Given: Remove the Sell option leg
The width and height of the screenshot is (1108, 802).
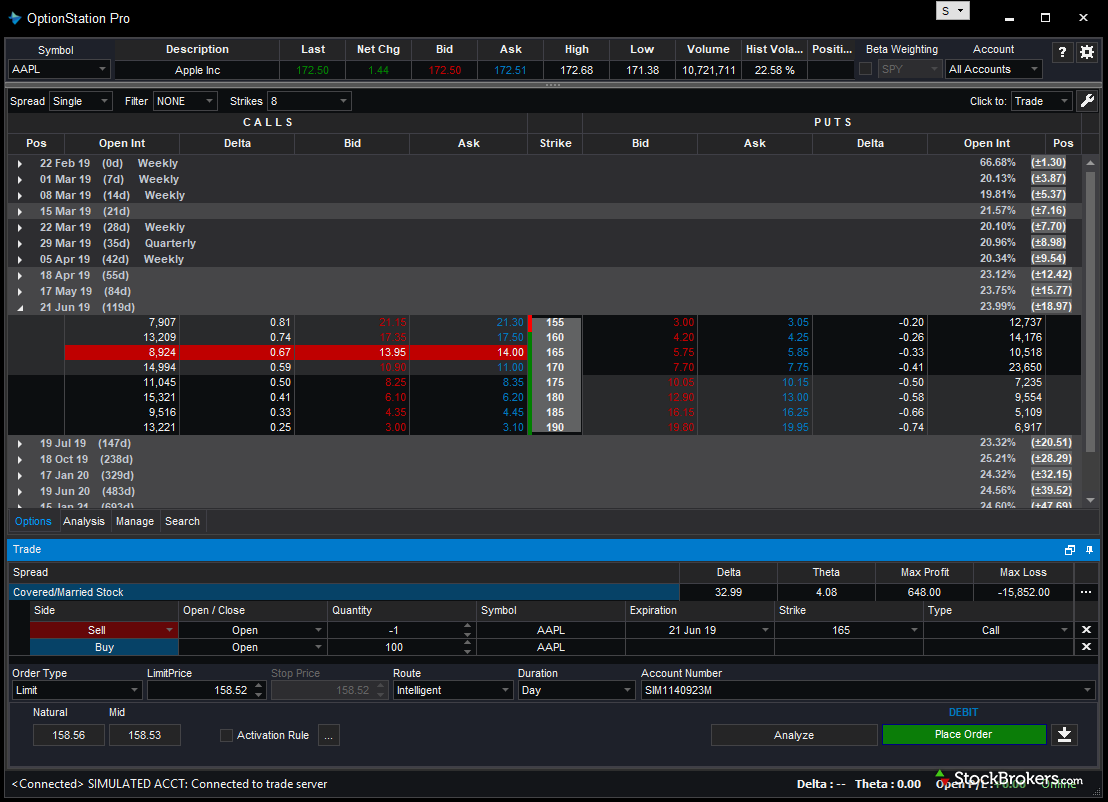Looking at the screenshot, I should [1086, 630].
